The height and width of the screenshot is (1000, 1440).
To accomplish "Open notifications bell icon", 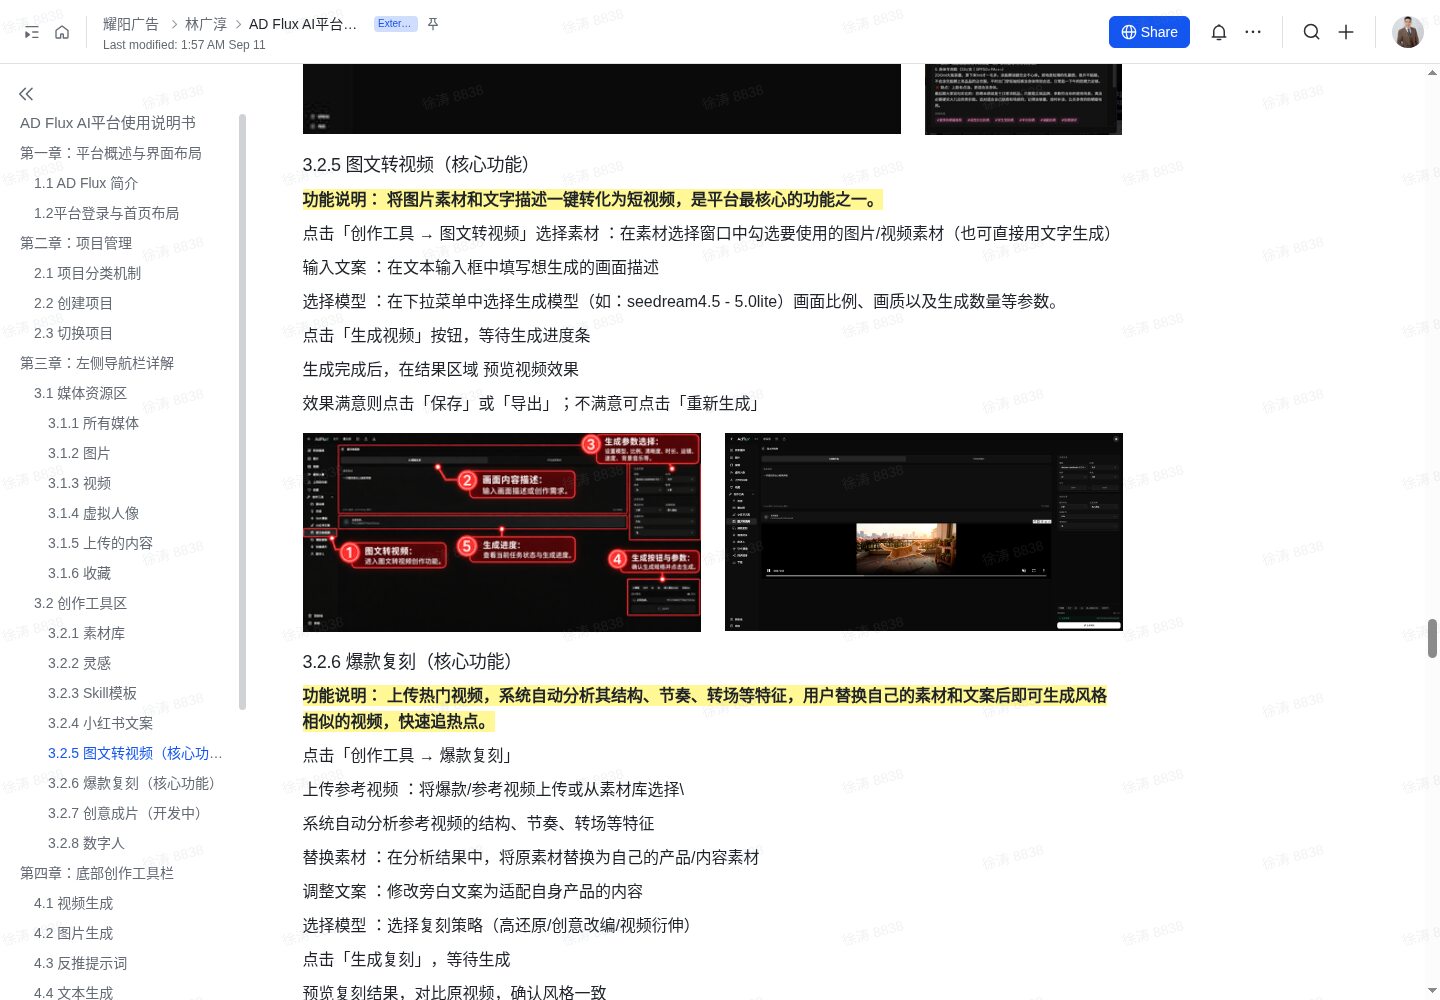I will tap(1218, 32).
